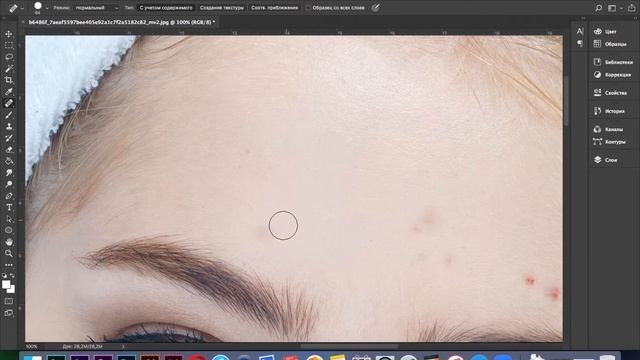Expand the status bar info arrow
Image resolution: width=640 pixels, height=360 pixels.
pyautogui.click(x=123, y=347)
